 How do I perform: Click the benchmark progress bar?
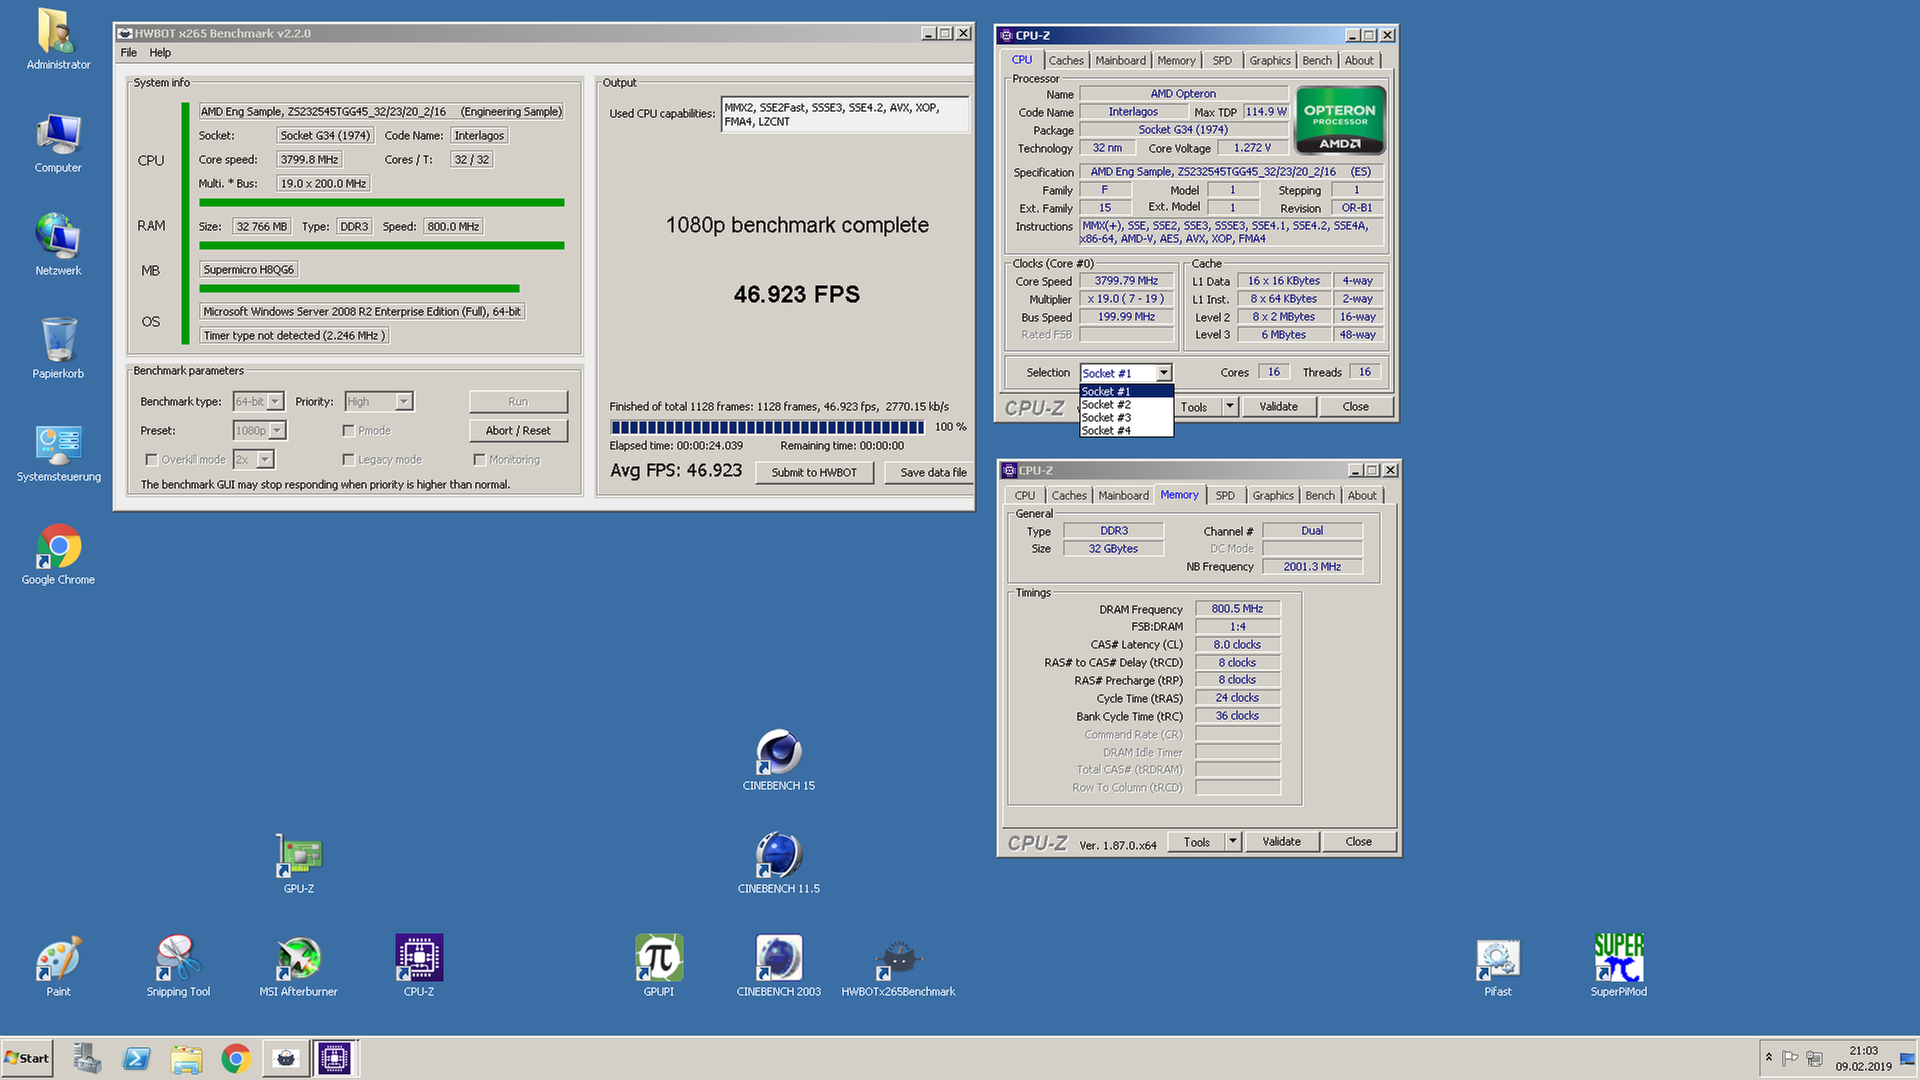click(767, 427)
